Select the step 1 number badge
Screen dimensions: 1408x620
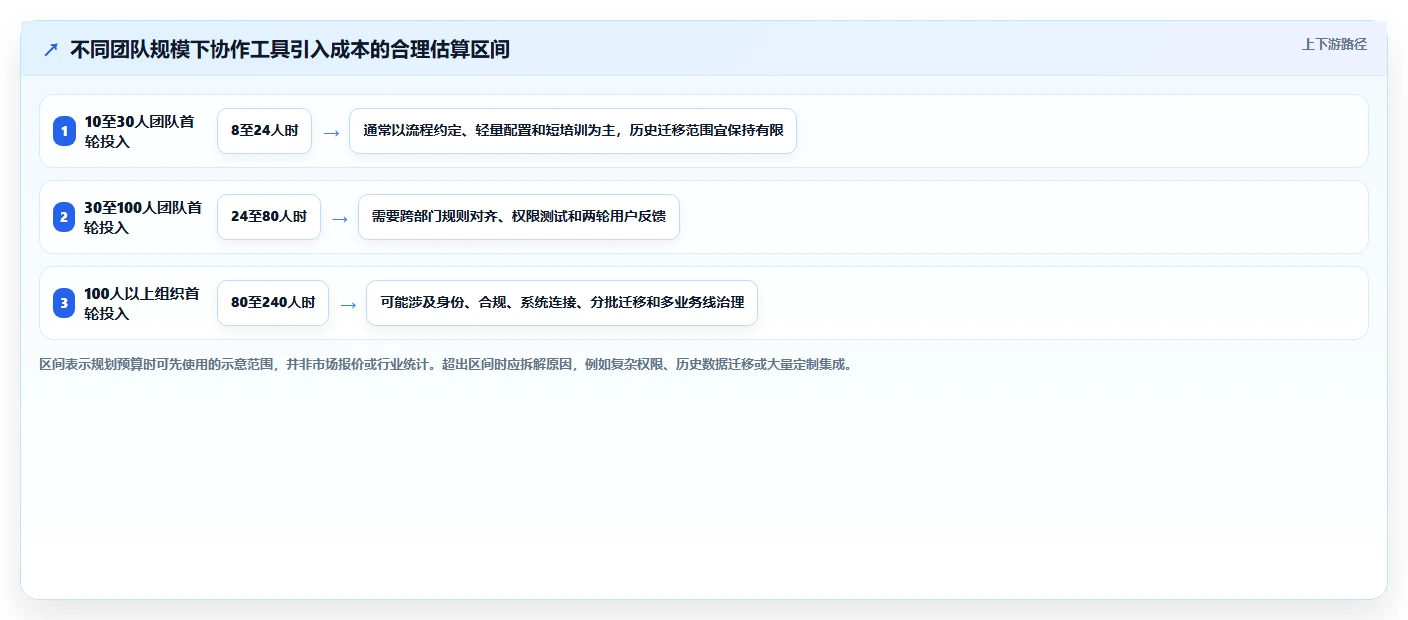tap(64, 131)
